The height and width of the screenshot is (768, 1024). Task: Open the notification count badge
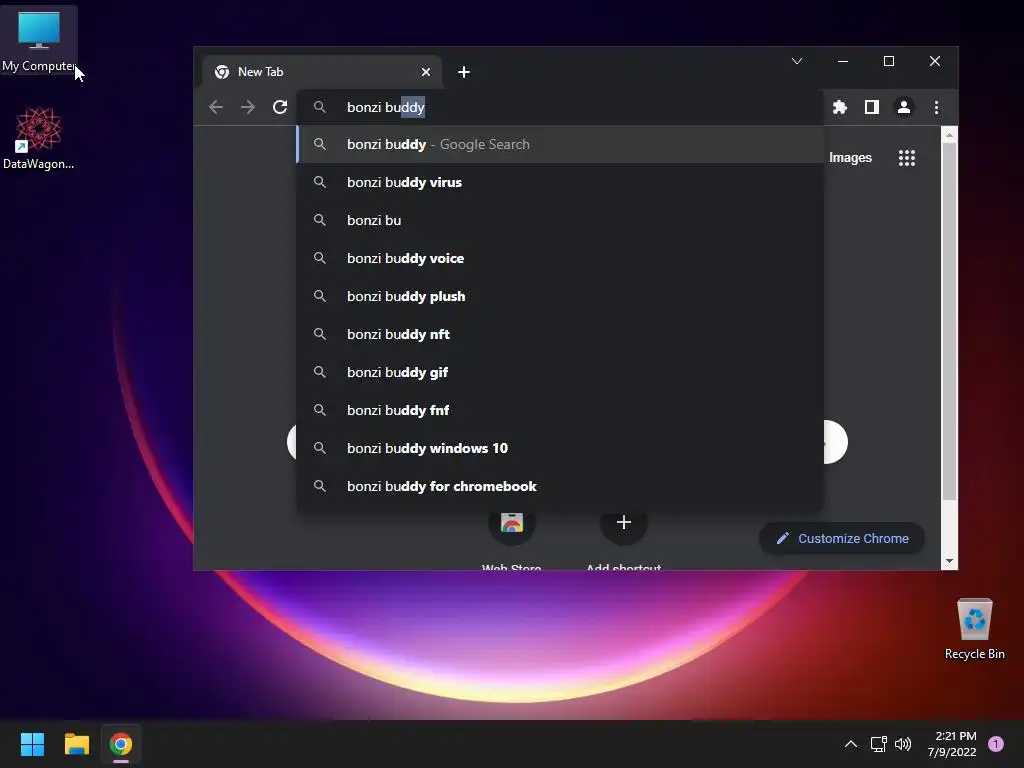(x=996, y=744)
